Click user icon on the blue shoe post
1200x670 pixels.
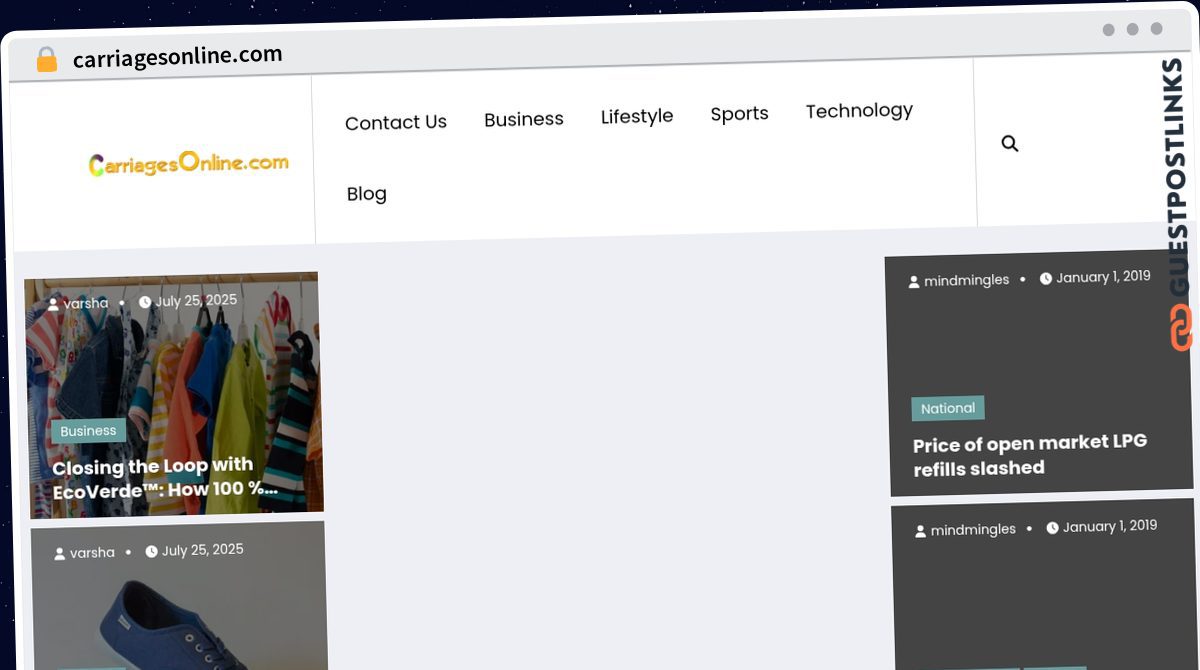coord(60,554)
